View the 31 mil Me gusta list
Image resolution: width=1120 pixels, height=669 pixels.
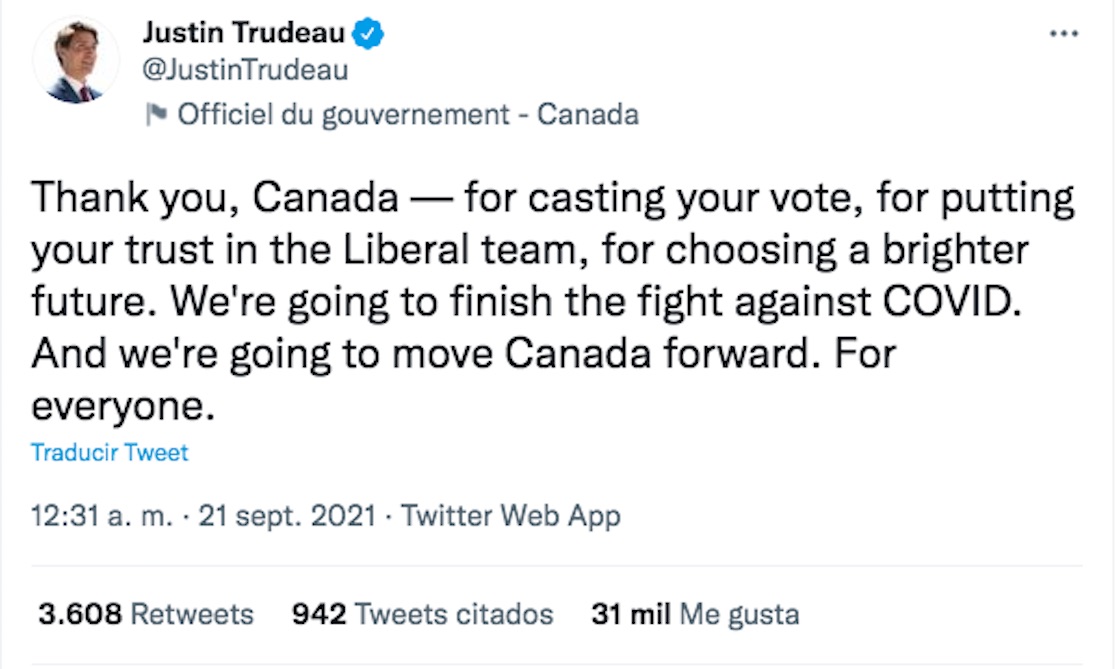tap(695, 613)
